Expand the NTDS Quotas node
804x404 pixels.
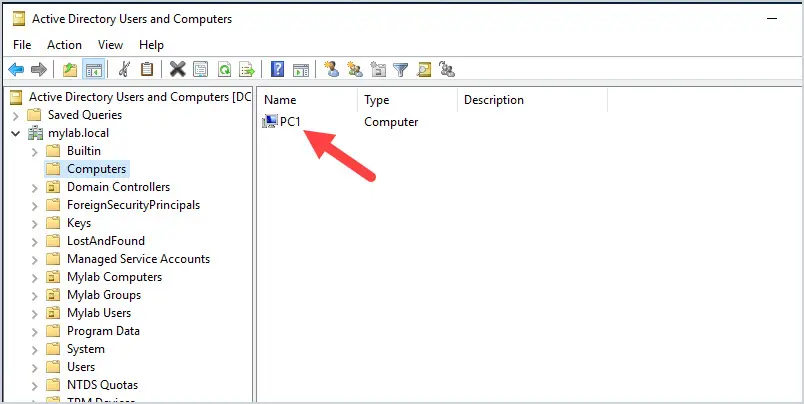tap(34, 385)
